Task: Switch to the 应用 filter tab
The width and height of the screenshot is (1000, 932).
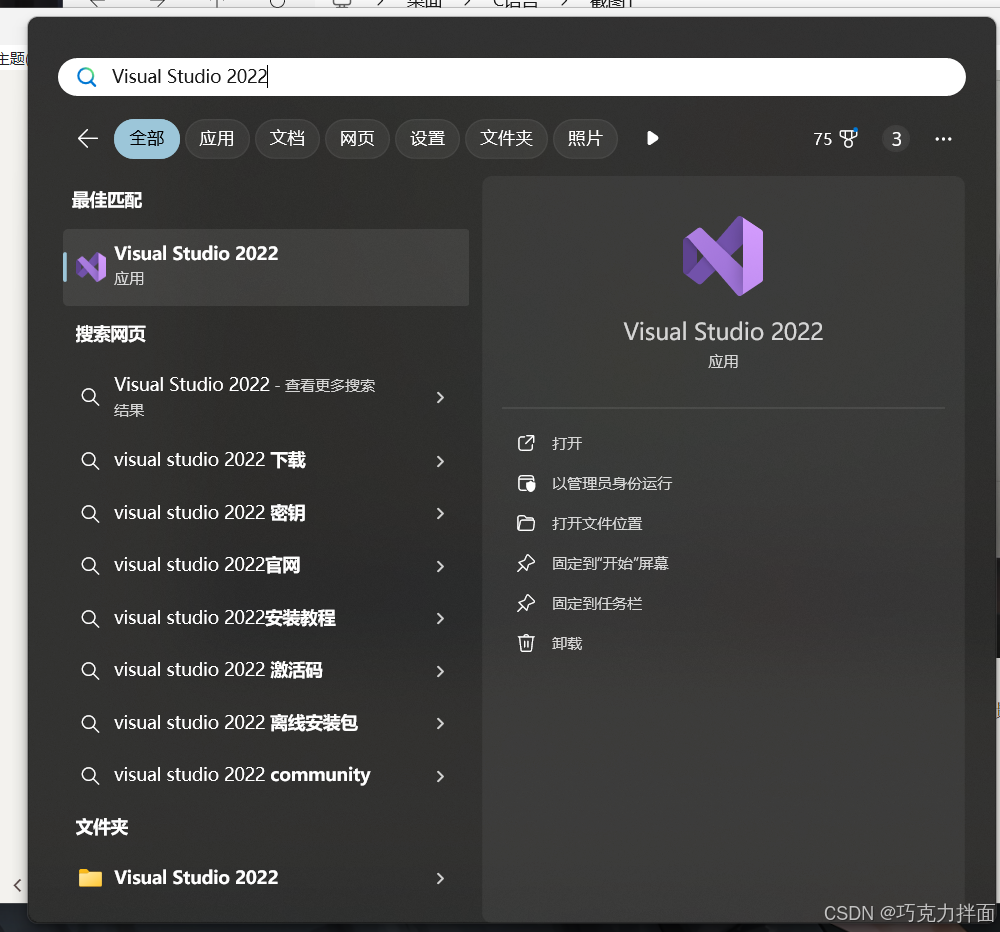Action: (217, 138)
